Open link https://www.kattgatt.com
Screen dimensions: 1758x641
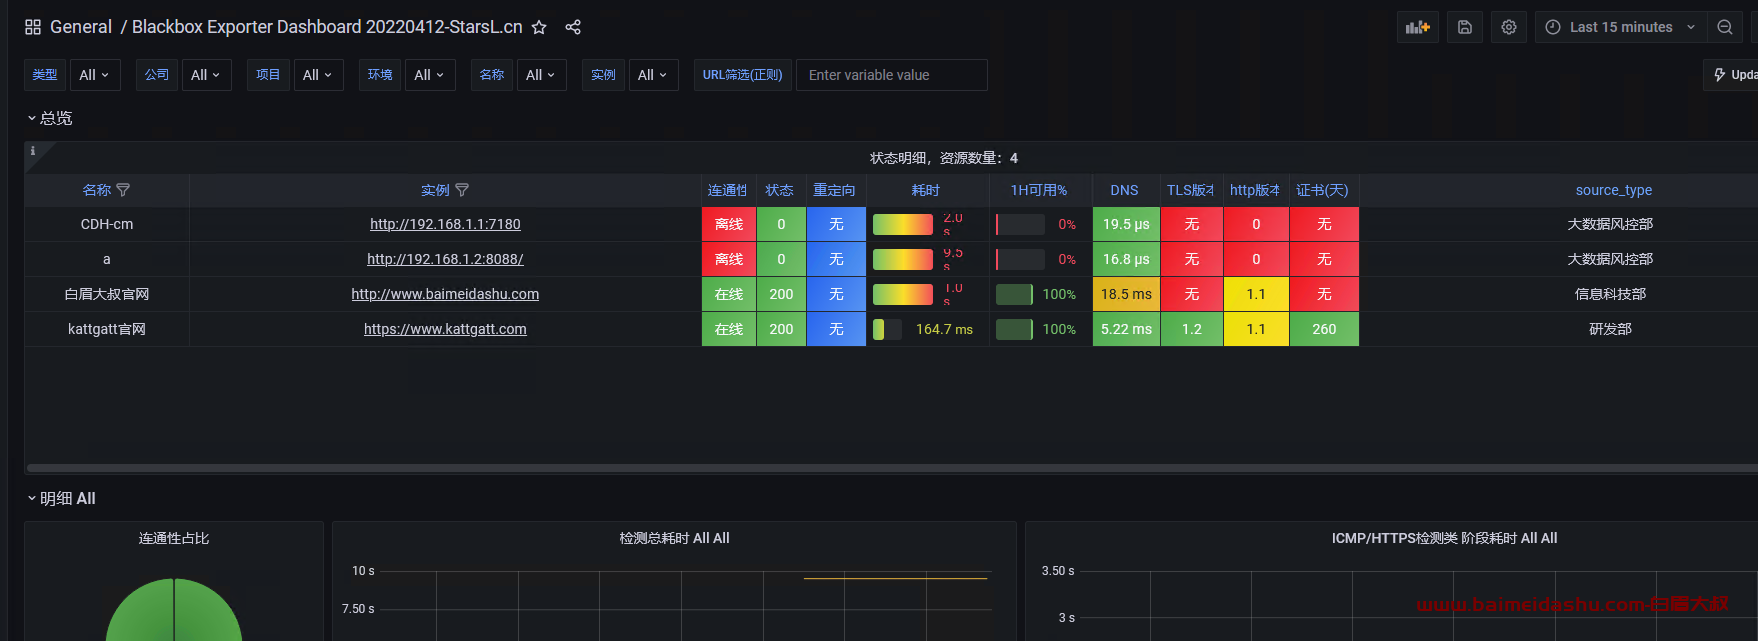coord(445,329)
